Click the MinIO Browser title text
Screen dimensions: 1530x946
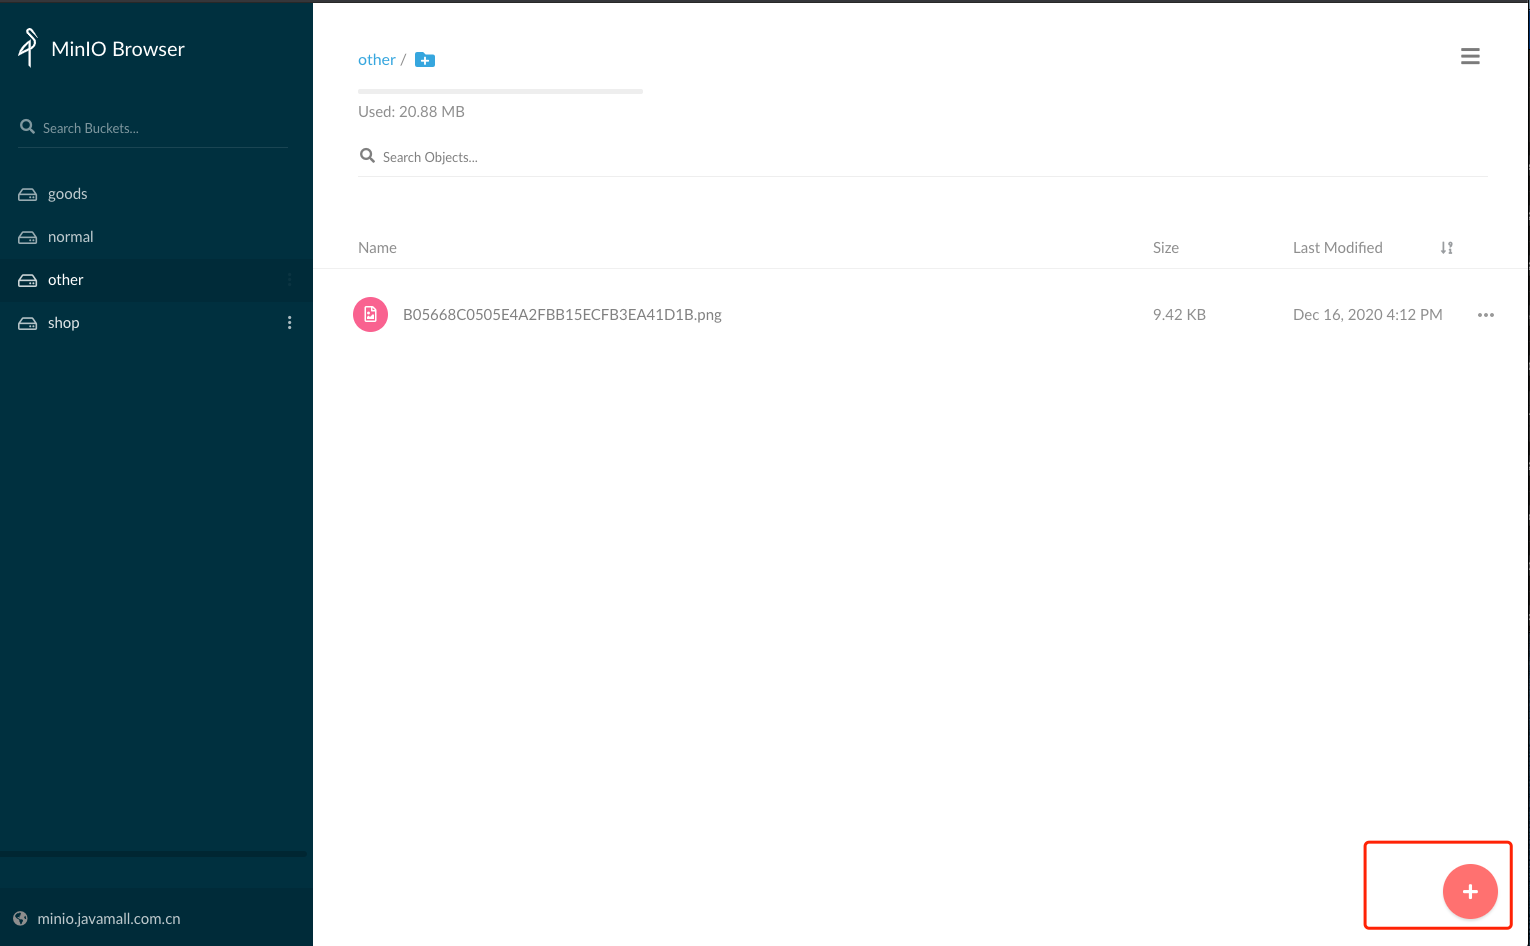click(x=118, y=49)
